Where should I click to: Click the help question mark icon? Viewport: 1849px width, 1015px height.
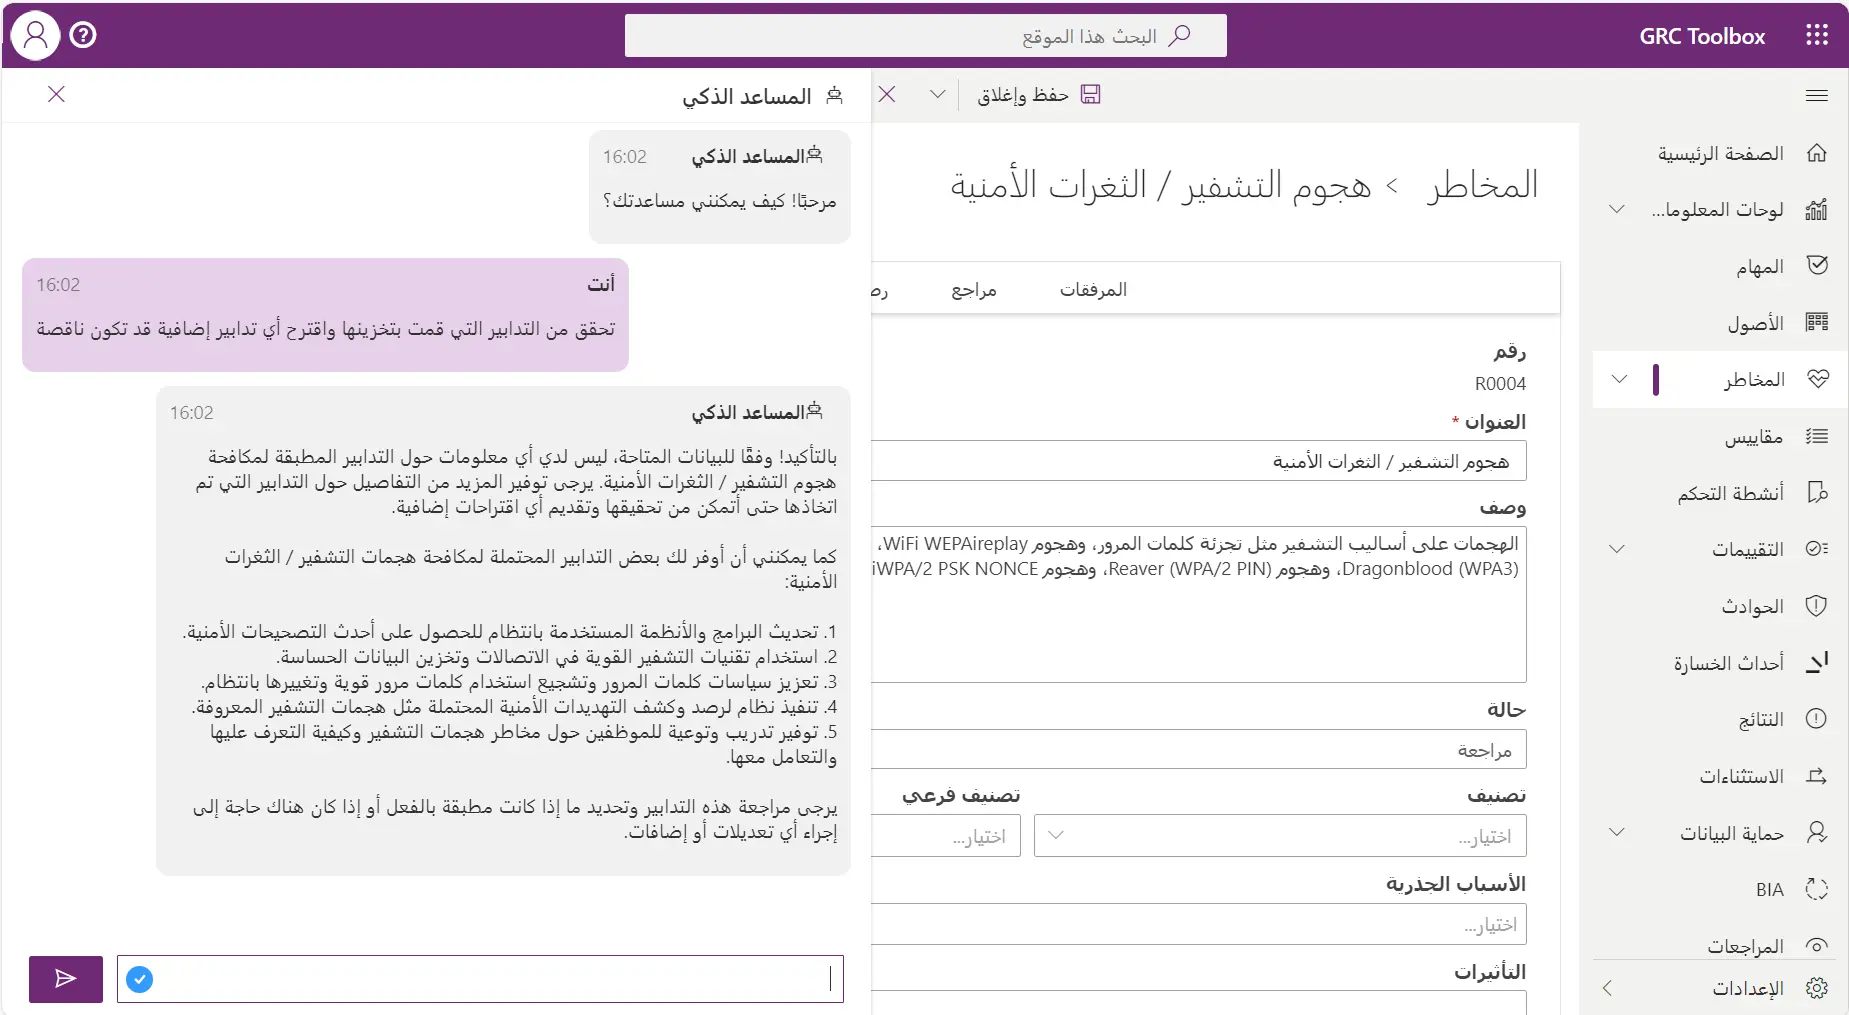point(83,36)
